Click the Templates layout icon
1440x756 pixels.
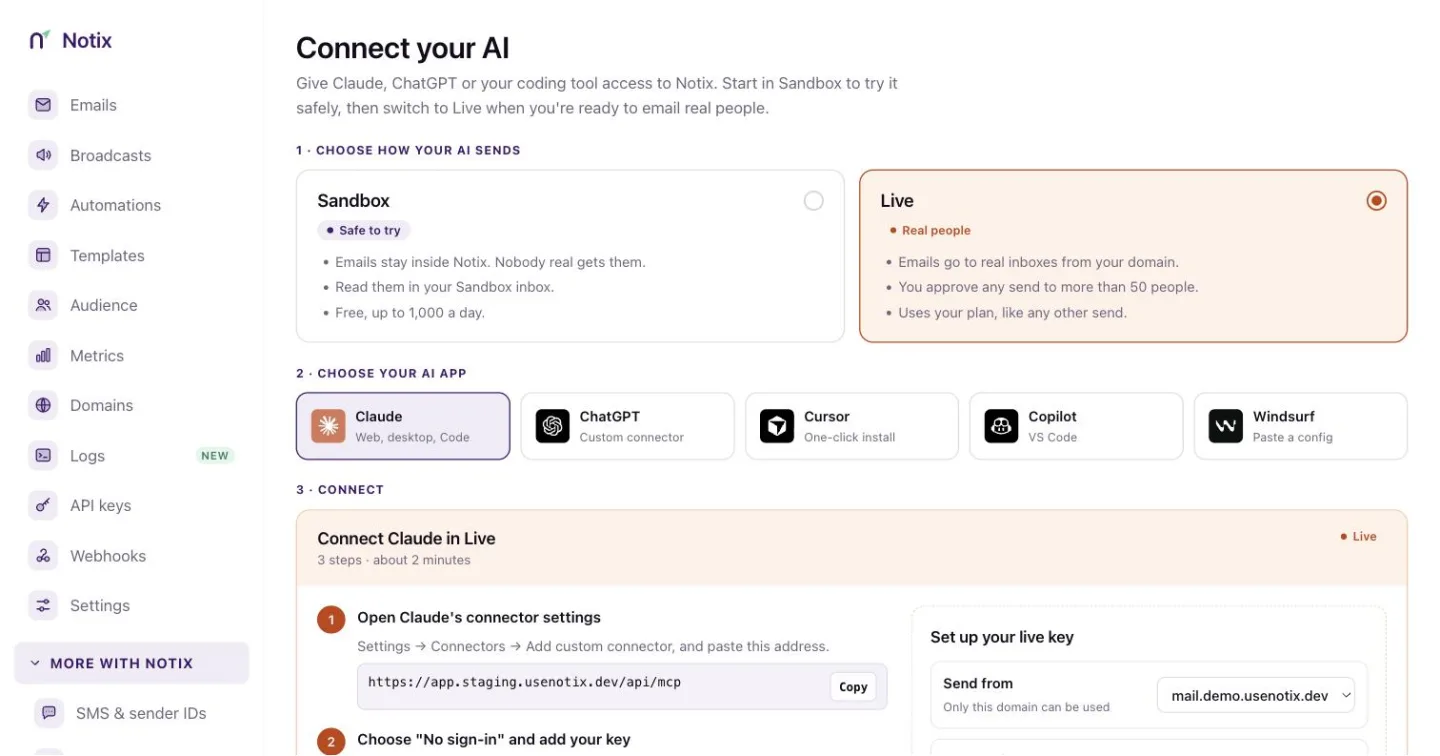43,255
